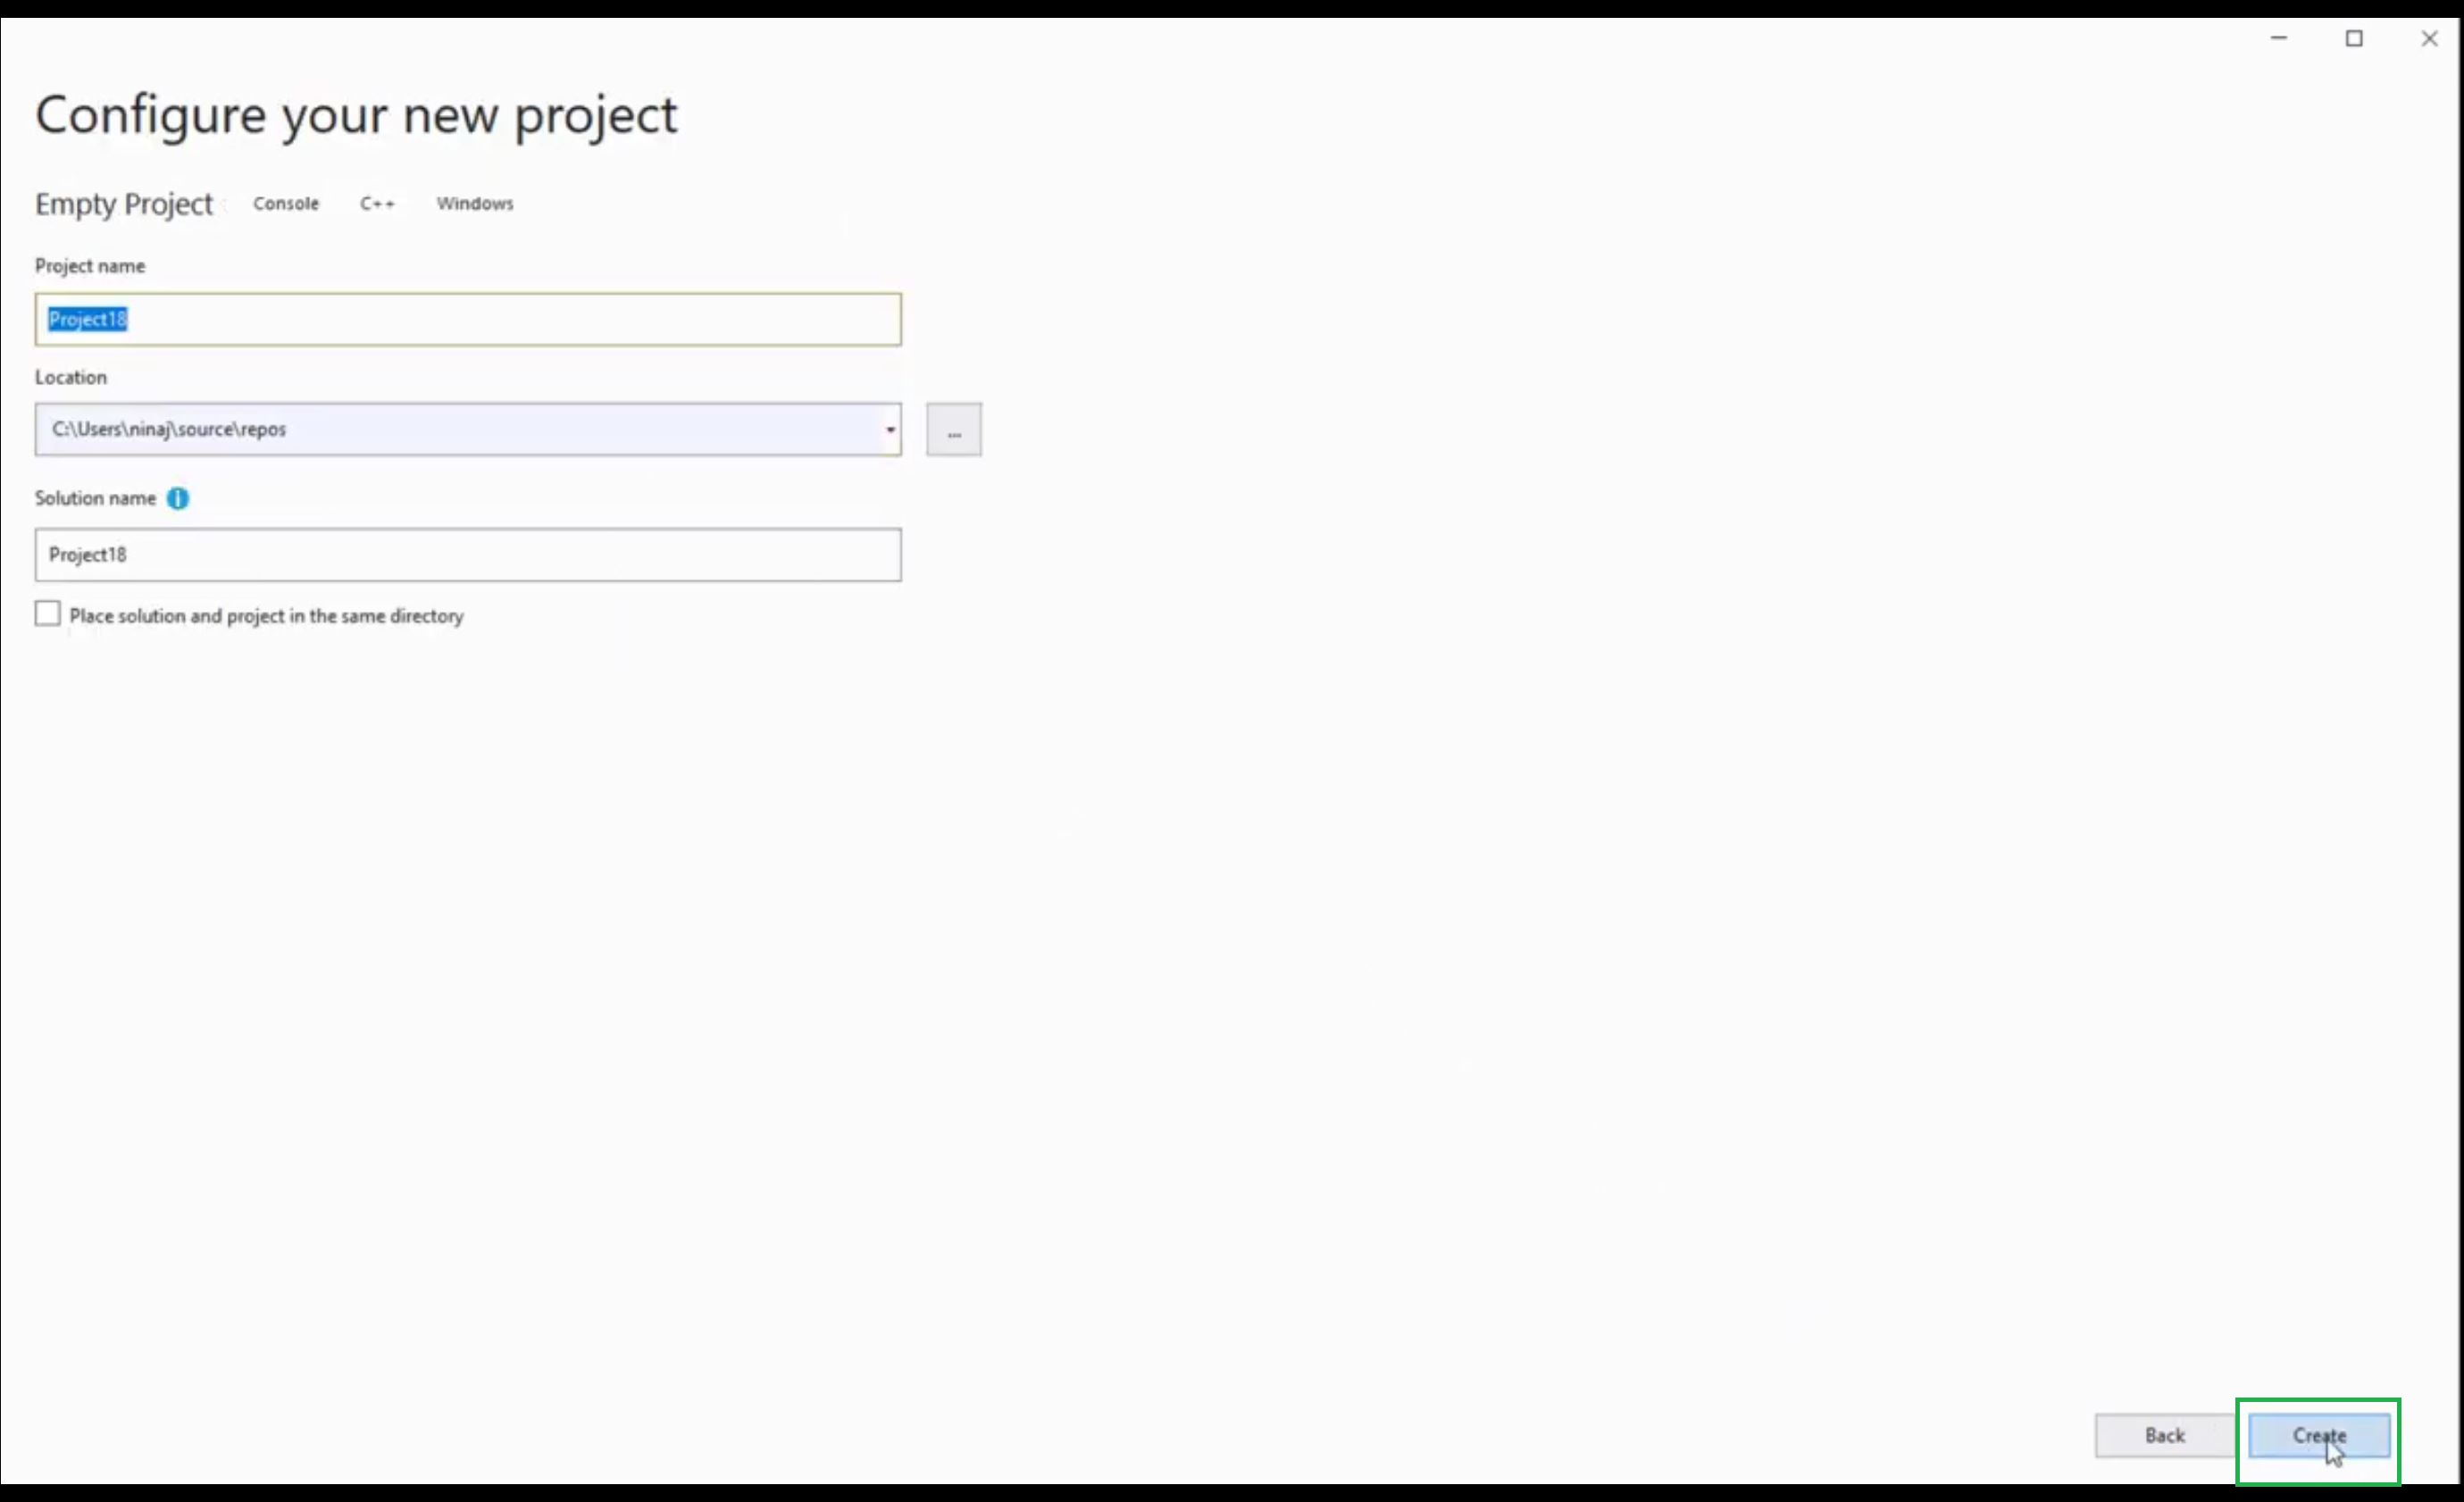Maximize the project configuration window
The height and width of the screenshot is (1502, 2464).
[x=2354, y=38]
